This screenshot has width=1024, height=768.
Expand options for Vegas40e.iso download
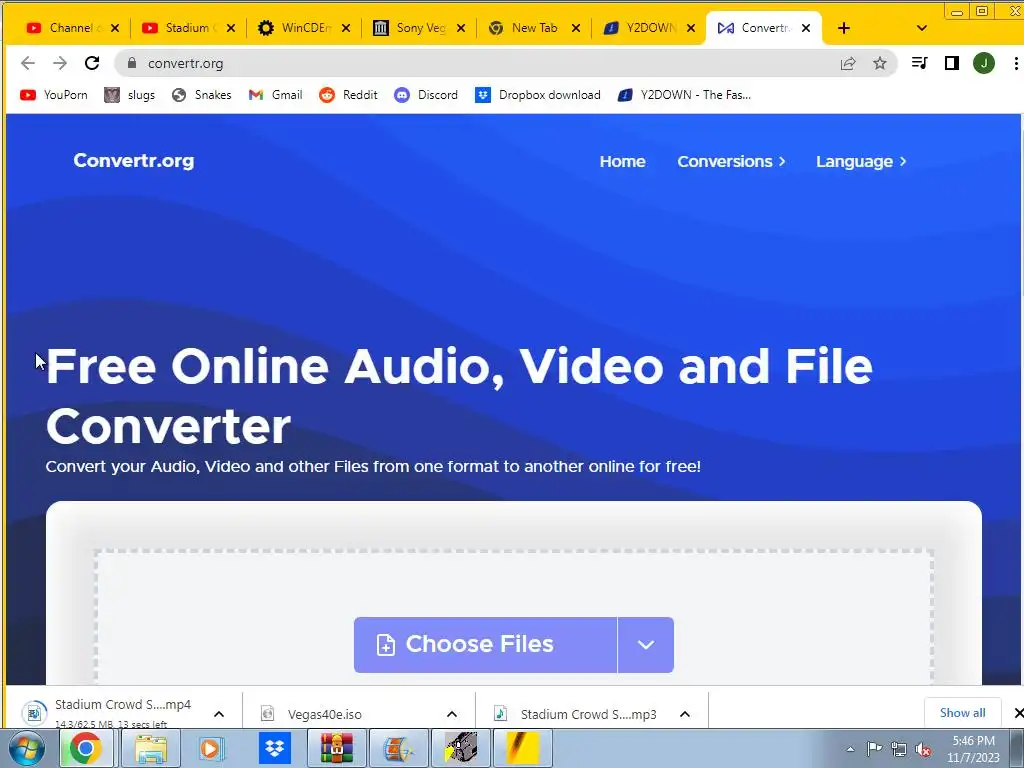pyautogui.click(x=452, y=714)
